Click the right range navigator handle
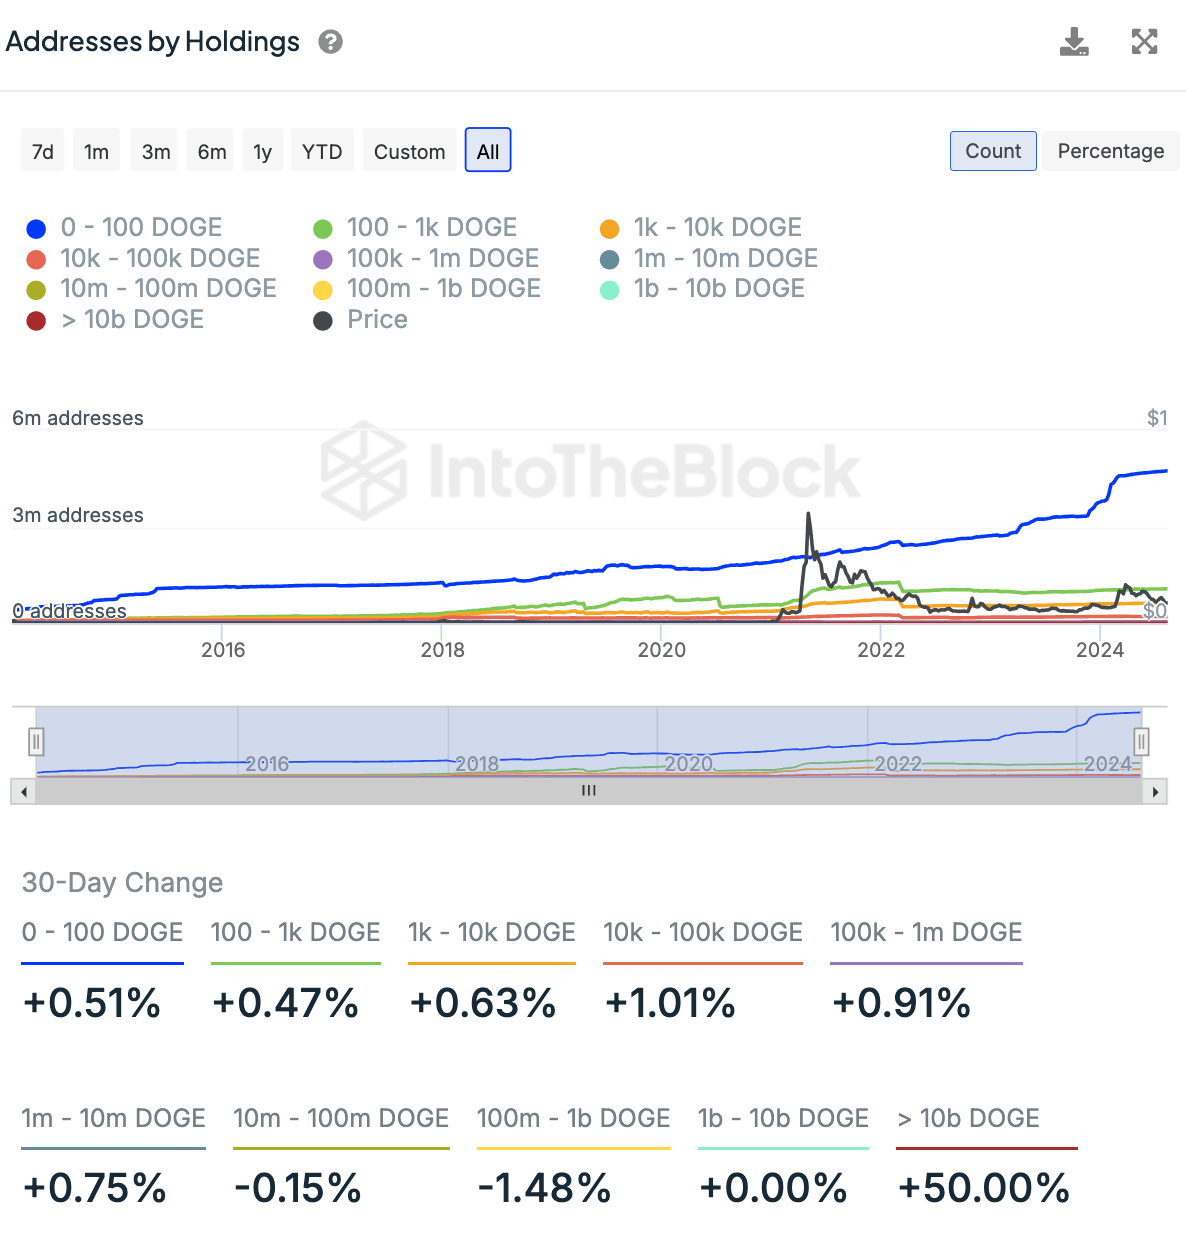 pos(1141,741)
